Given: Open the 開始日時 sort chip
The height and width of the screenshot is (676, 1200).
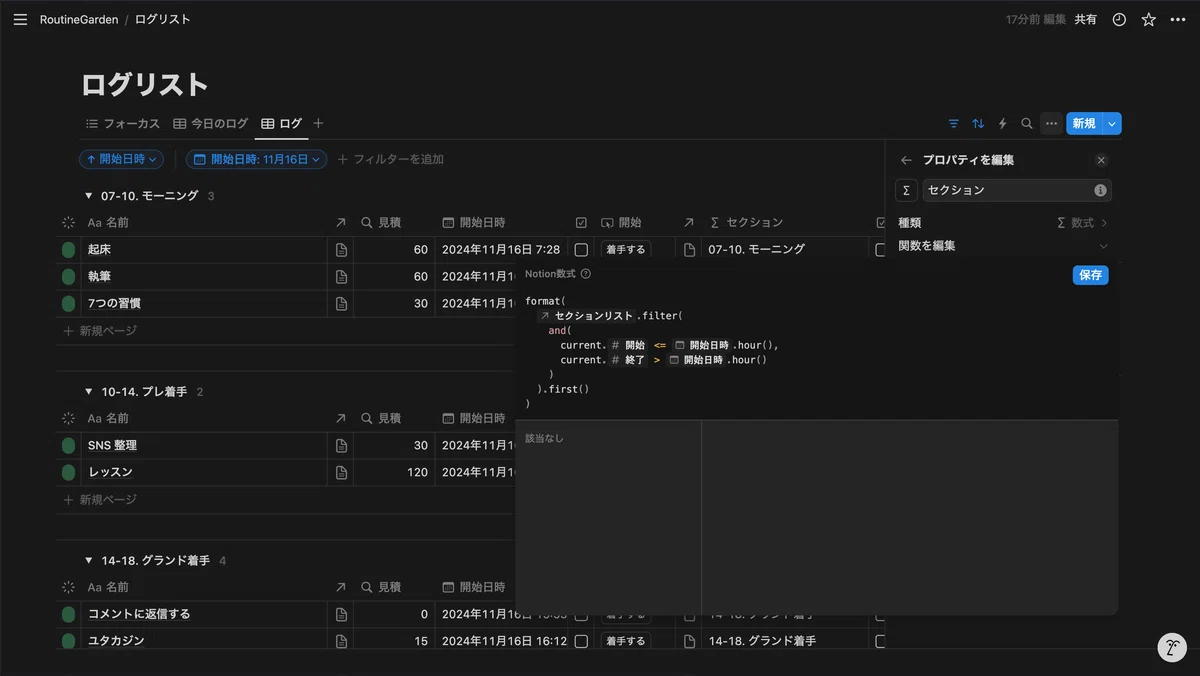Looking at the screenshot, I should click(121, 159).
